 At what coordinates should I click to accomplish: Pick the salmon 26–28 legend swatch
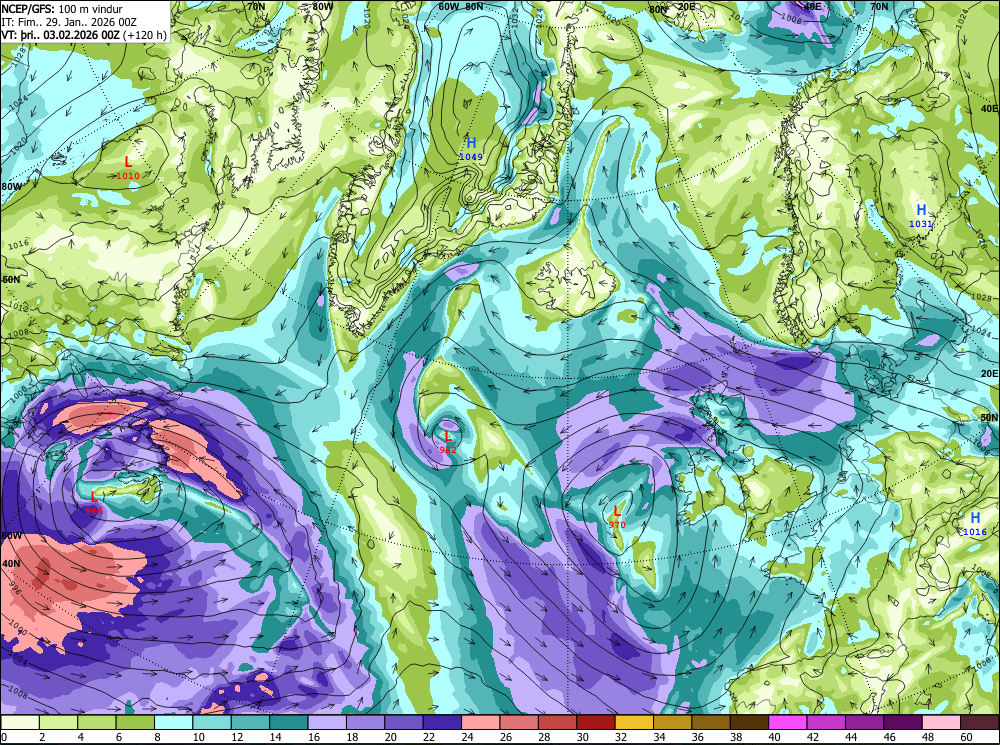click(519, 722)
